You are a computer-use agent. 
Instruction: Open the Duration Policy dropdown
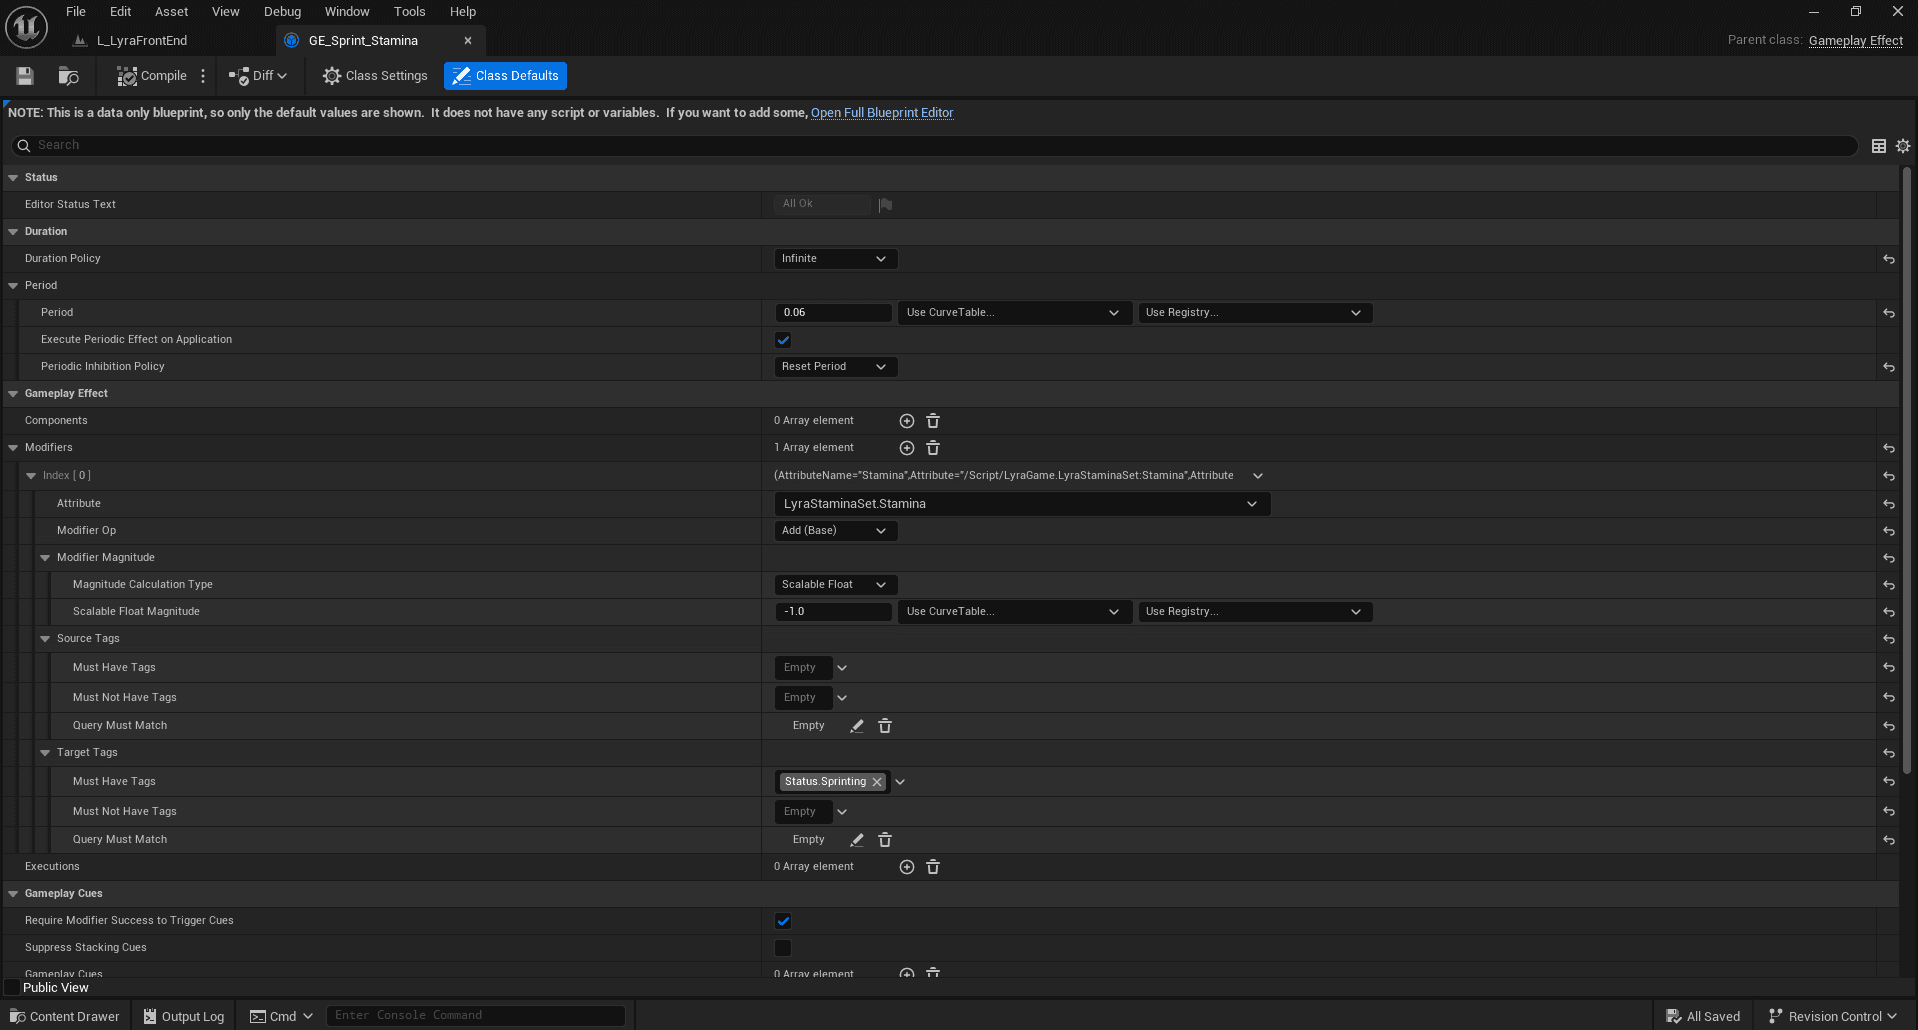pos(836,259)
